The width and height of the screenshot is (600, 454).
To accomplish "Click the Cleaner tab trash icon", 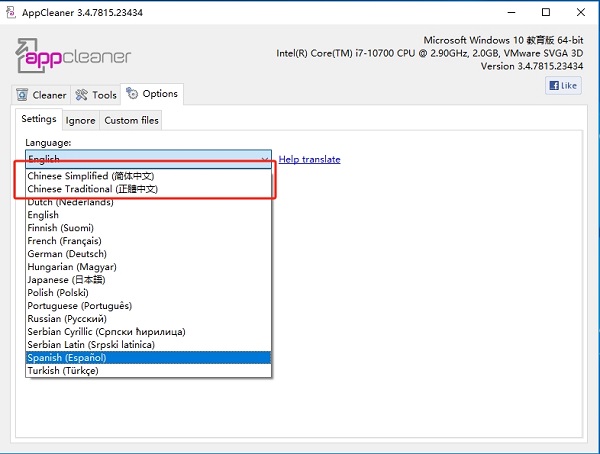I will (22, 95).
